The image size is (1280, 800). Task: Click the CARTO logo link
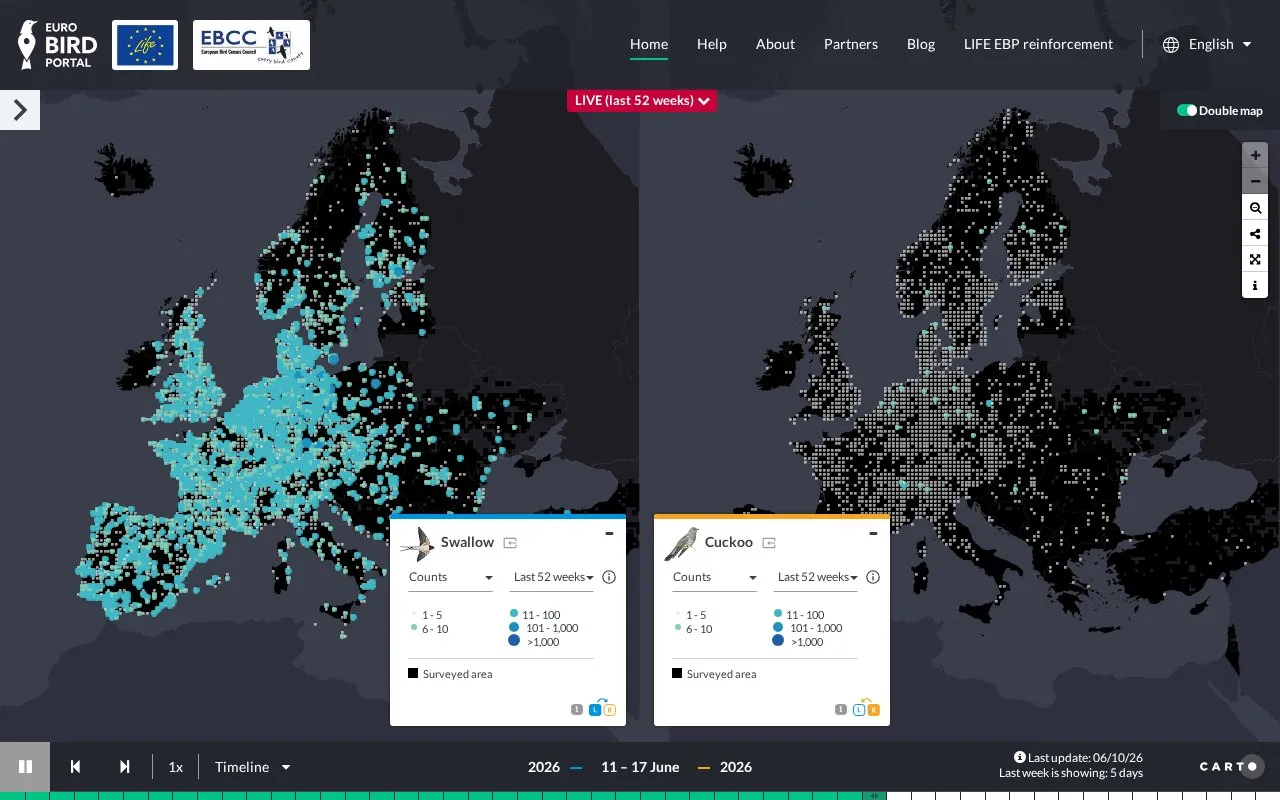pos(1231,767)
